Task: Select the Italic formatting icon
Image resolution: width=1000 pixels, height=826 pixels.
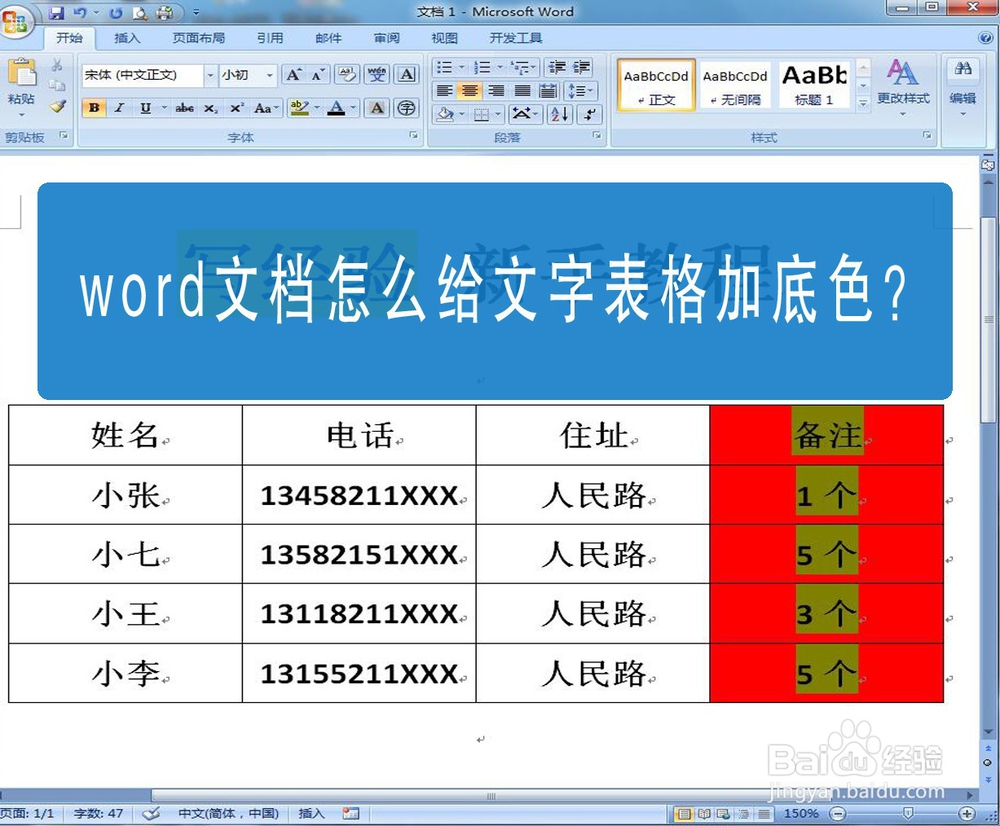Action: (x=120, y=107)
